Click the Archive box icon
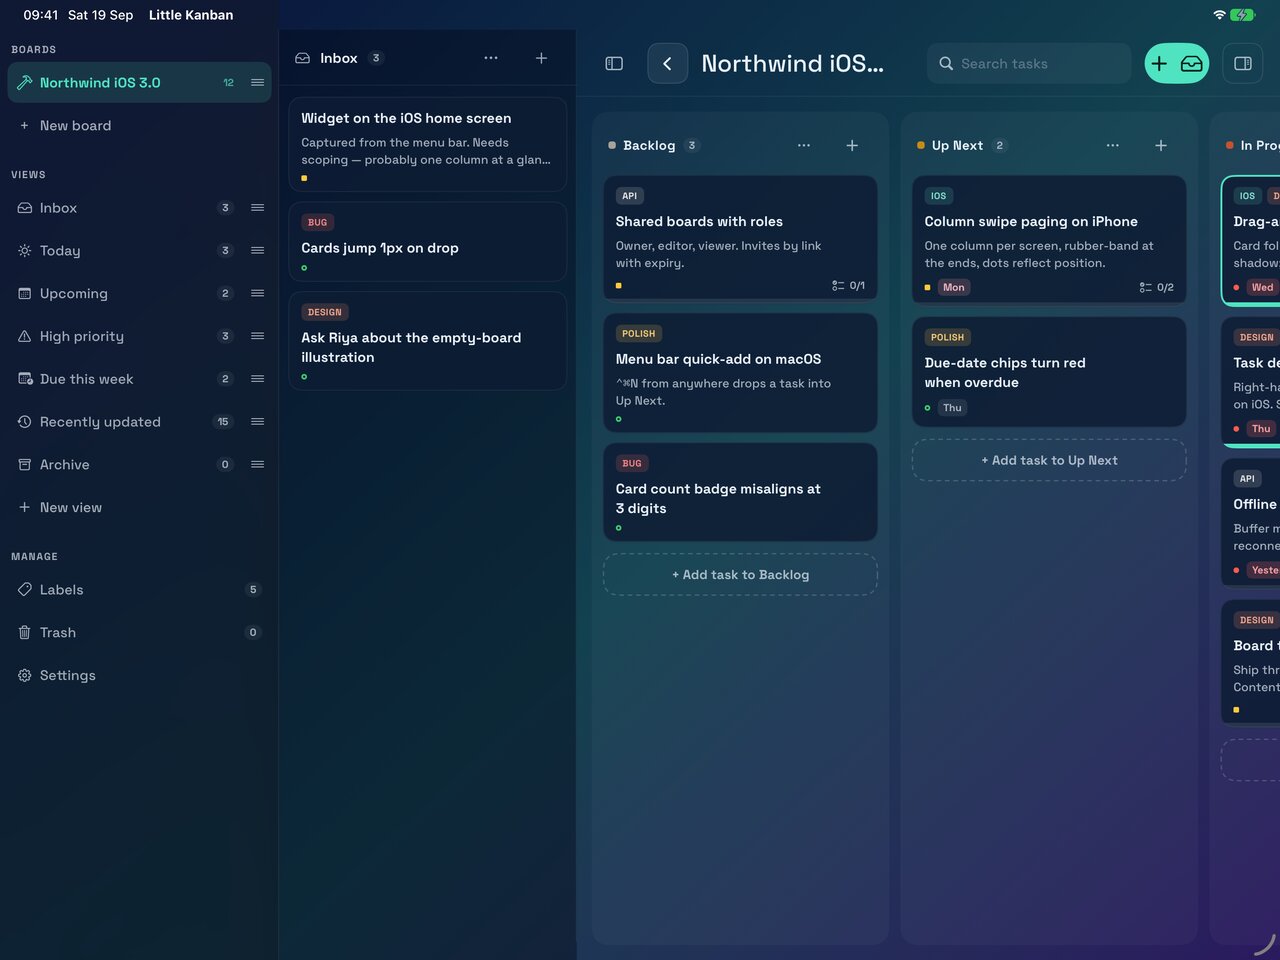 tap(25, 464)
